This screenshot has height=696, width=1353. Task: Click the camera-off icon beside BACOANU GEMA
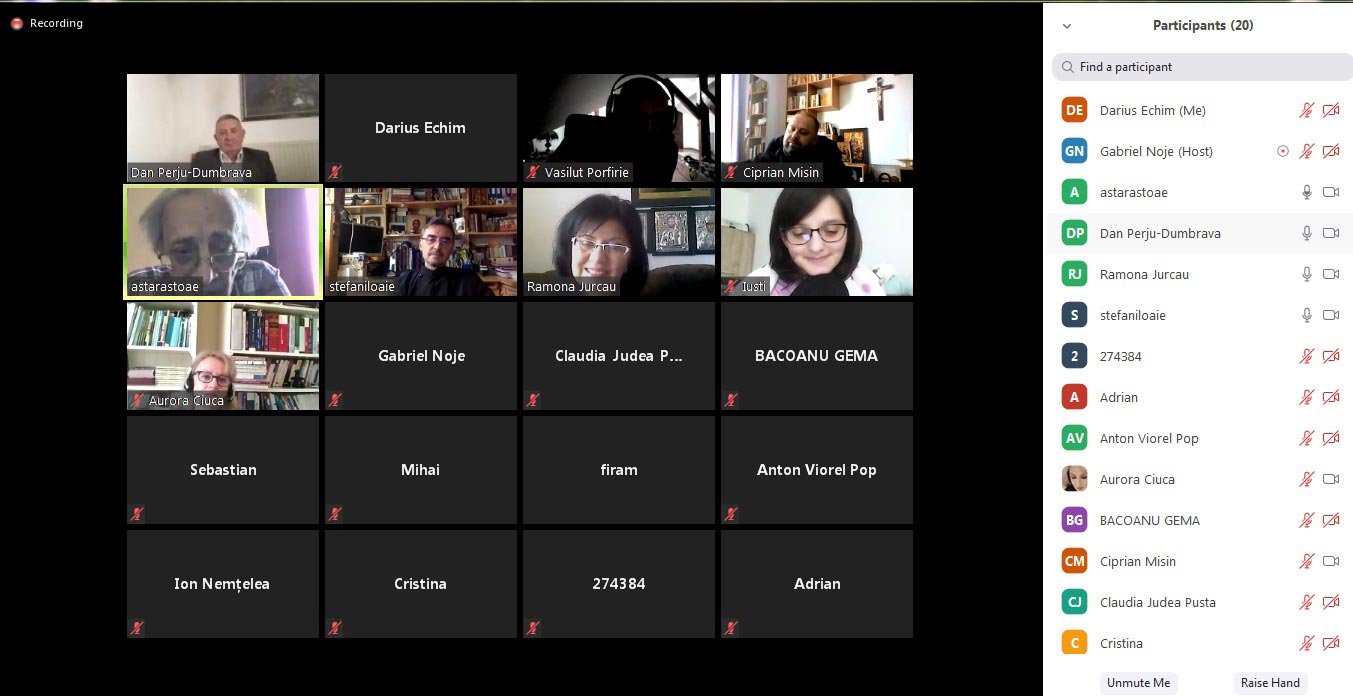click(1331, 521)
